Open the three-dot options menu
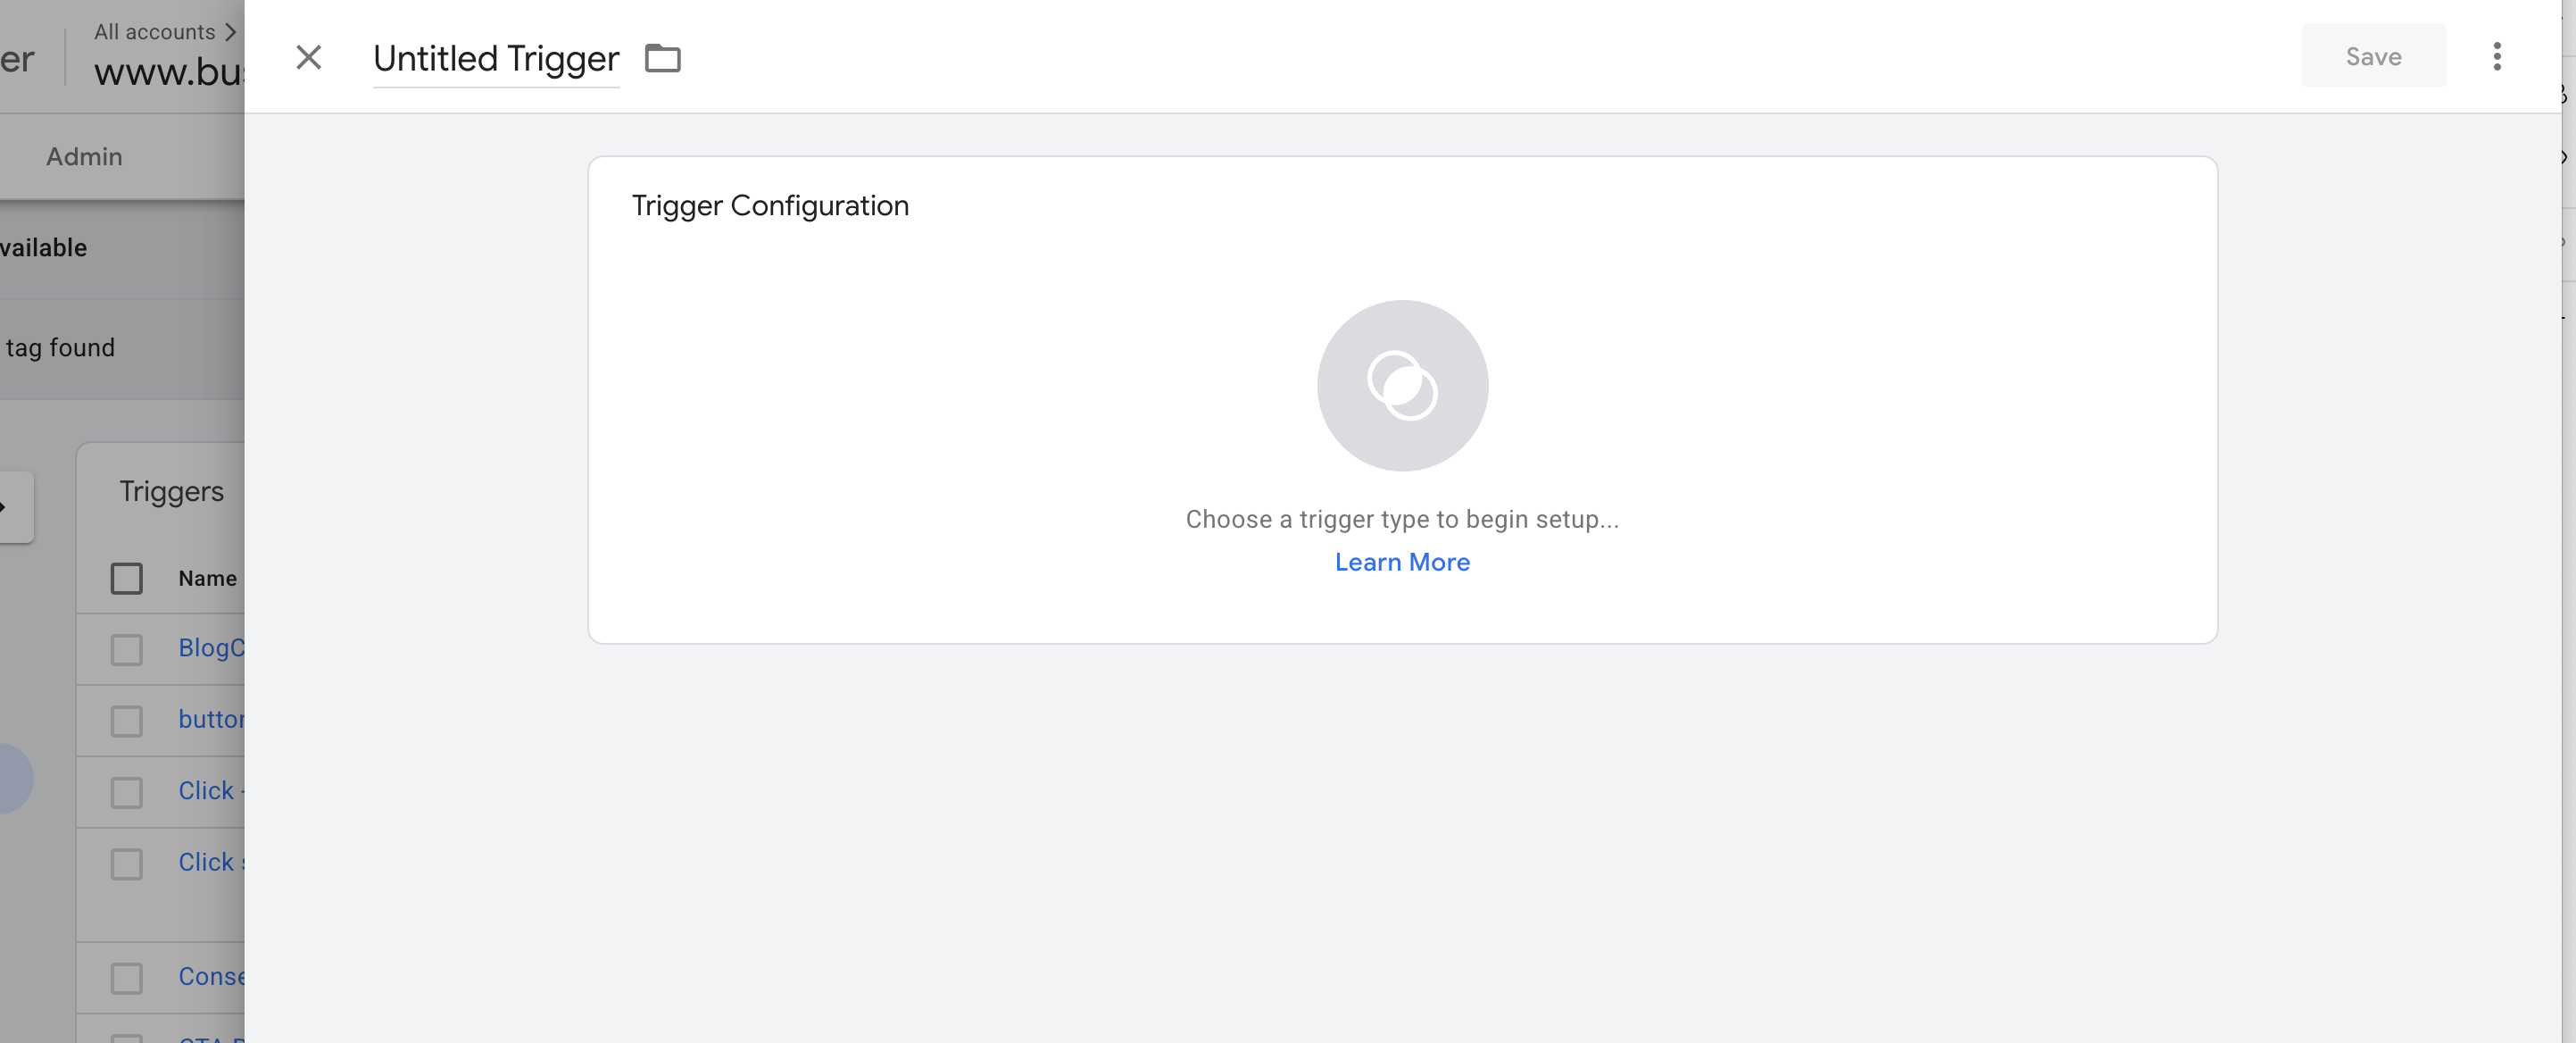The image size is (2576, 1043). [x=2497, y=57]
